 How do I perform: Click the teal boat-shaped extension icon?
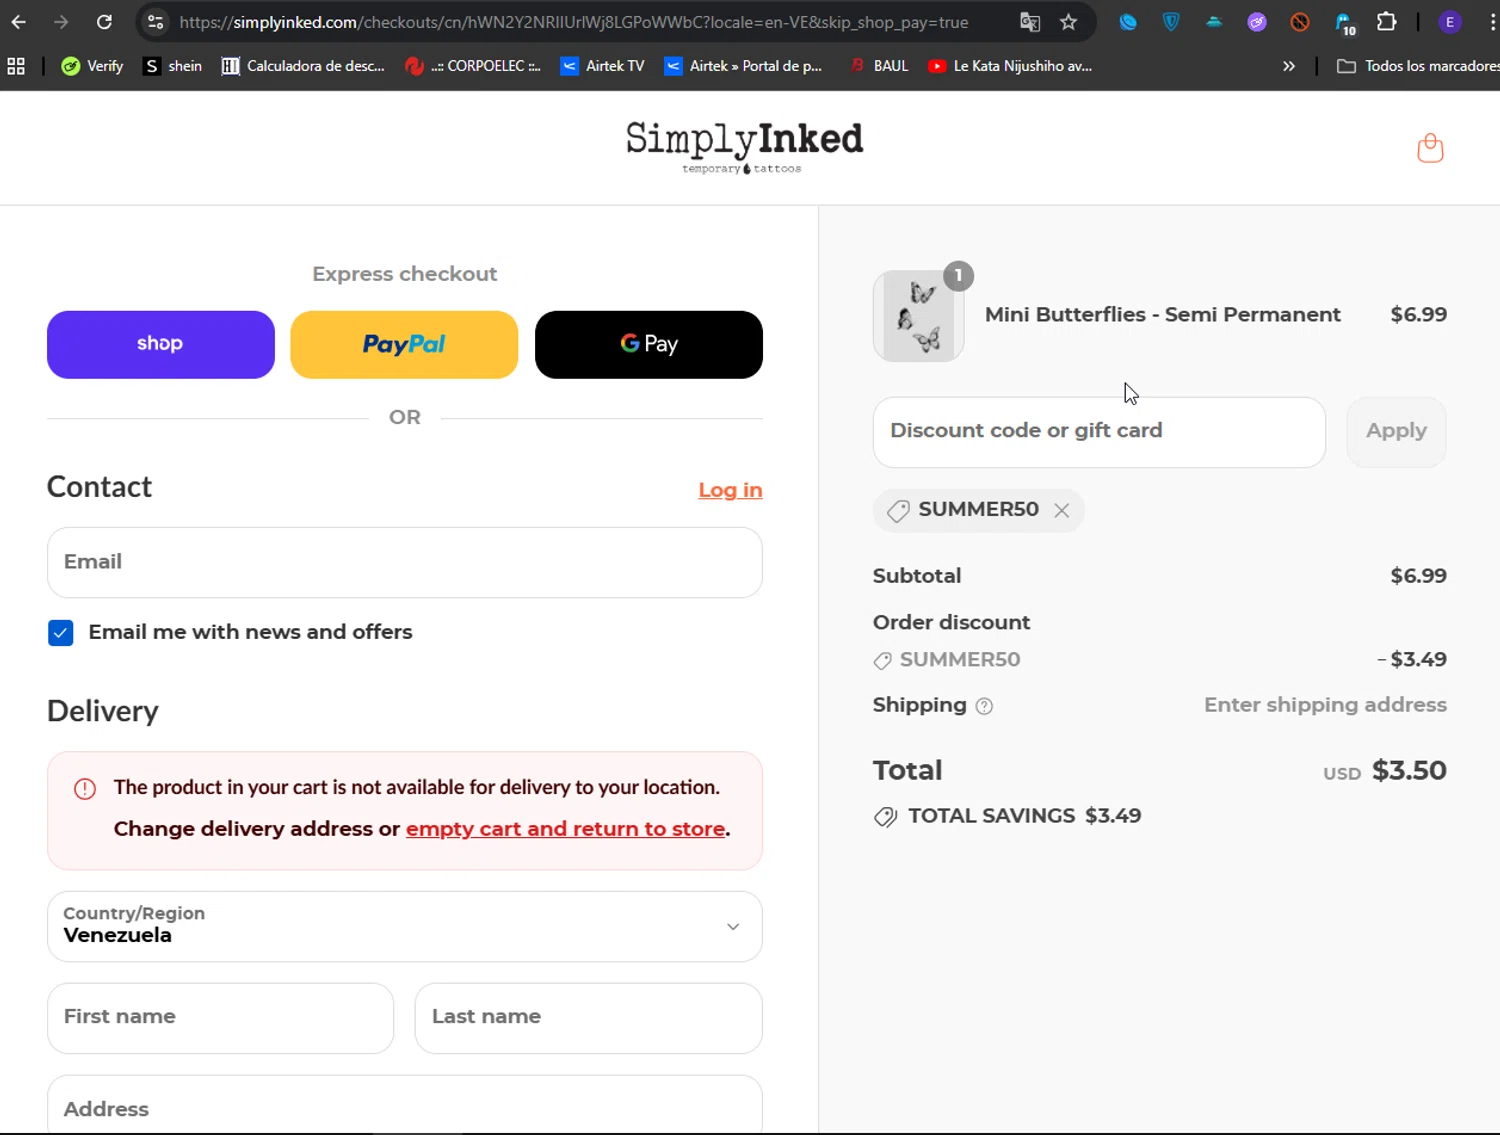(x=1214, y=22)
